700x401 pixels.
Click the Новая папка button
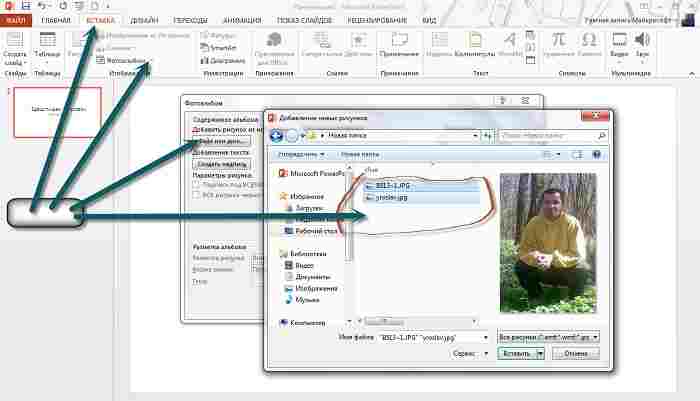pos(360,155)
